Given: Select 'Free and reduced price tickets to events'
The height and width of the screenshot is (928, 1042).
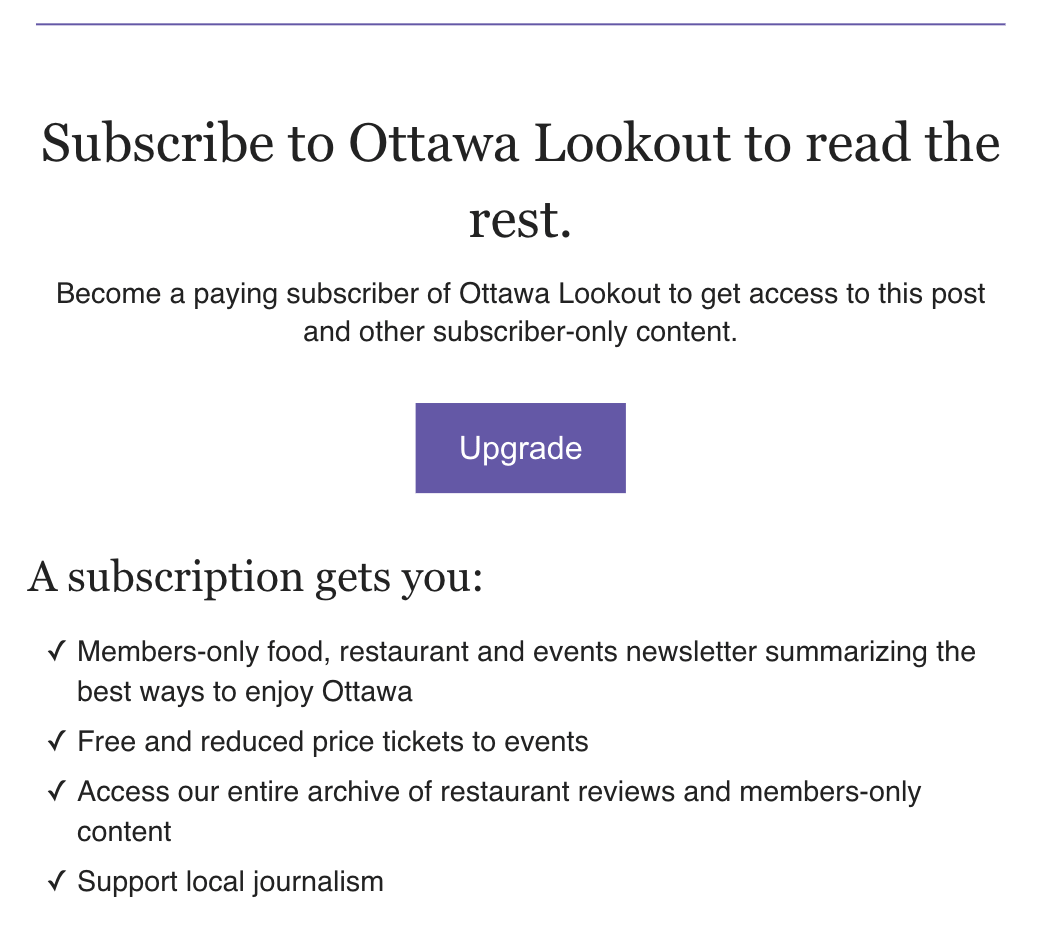Looking at the screenshot, I should (x=333, y=742).
